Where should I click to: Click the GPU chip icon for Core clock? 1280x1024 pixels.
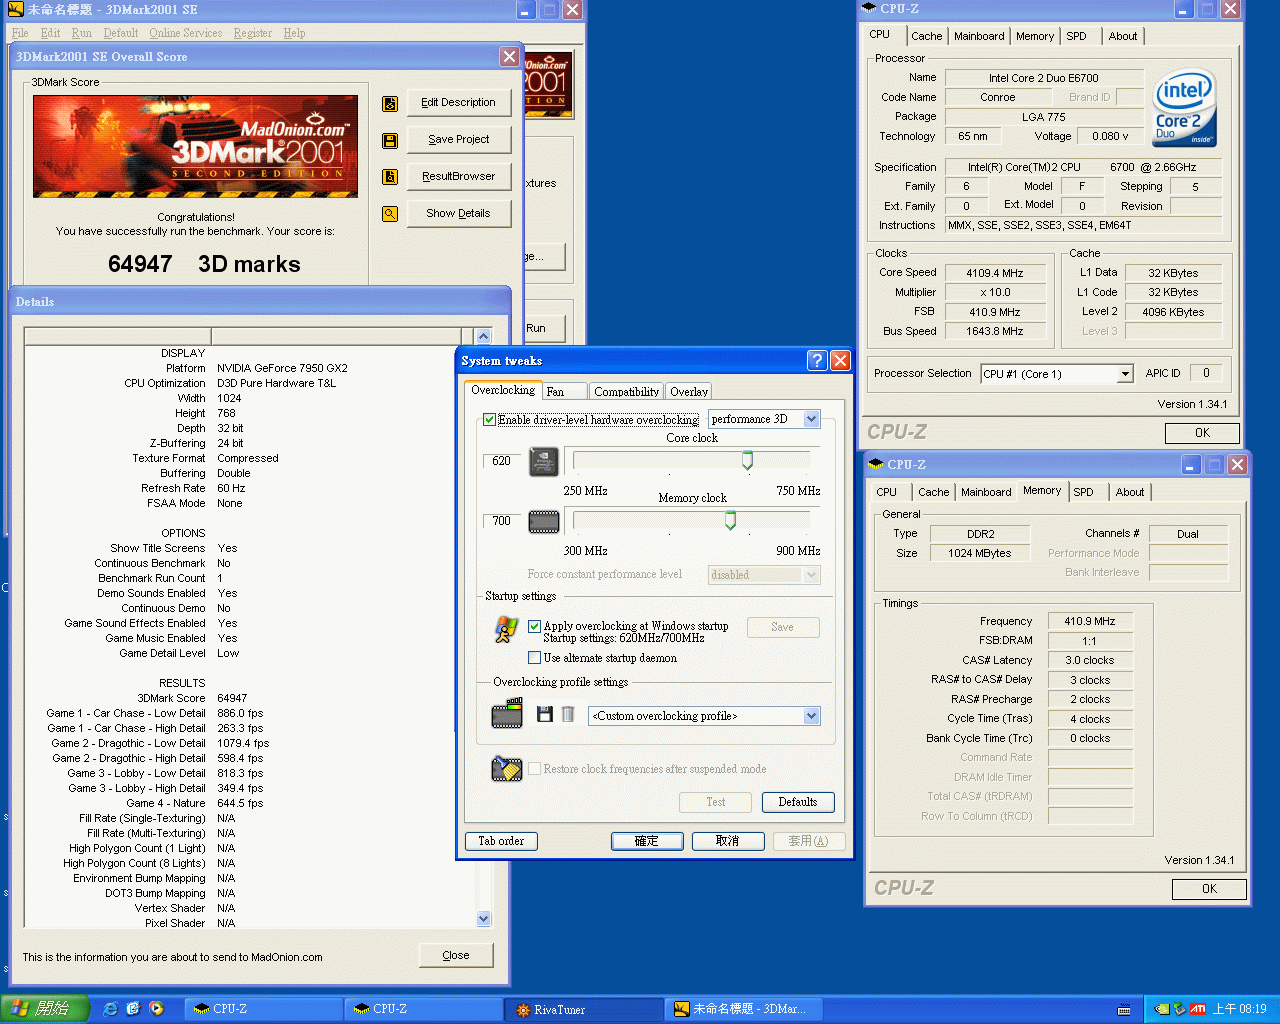click(x=543, y=461)
